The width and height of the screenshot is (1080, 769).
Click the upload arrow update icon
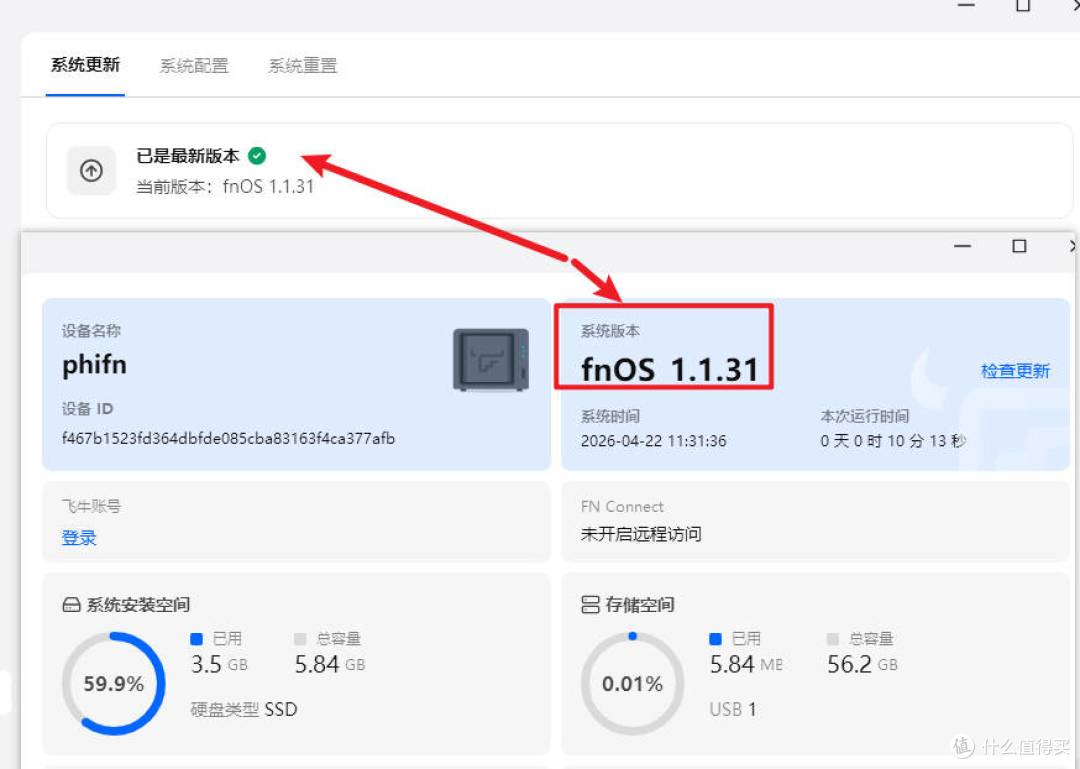click(x=92, y=170)
